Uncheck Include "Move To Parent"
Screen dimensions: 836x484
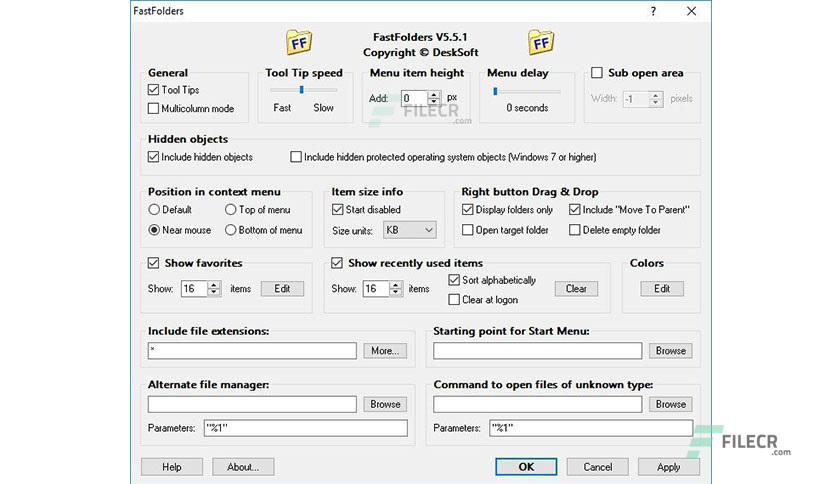click(575, 209)
